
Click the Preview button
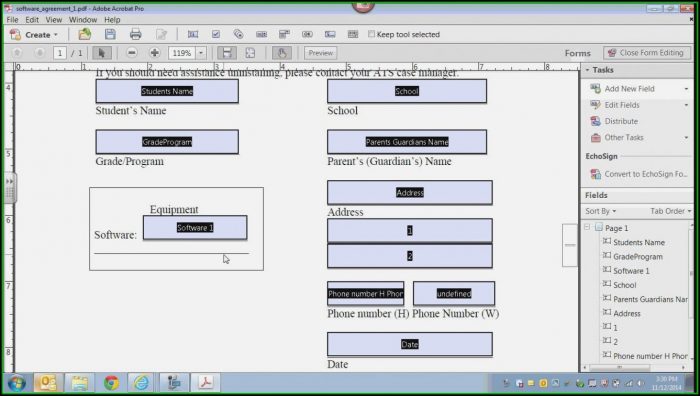click(x=321, y=53)
